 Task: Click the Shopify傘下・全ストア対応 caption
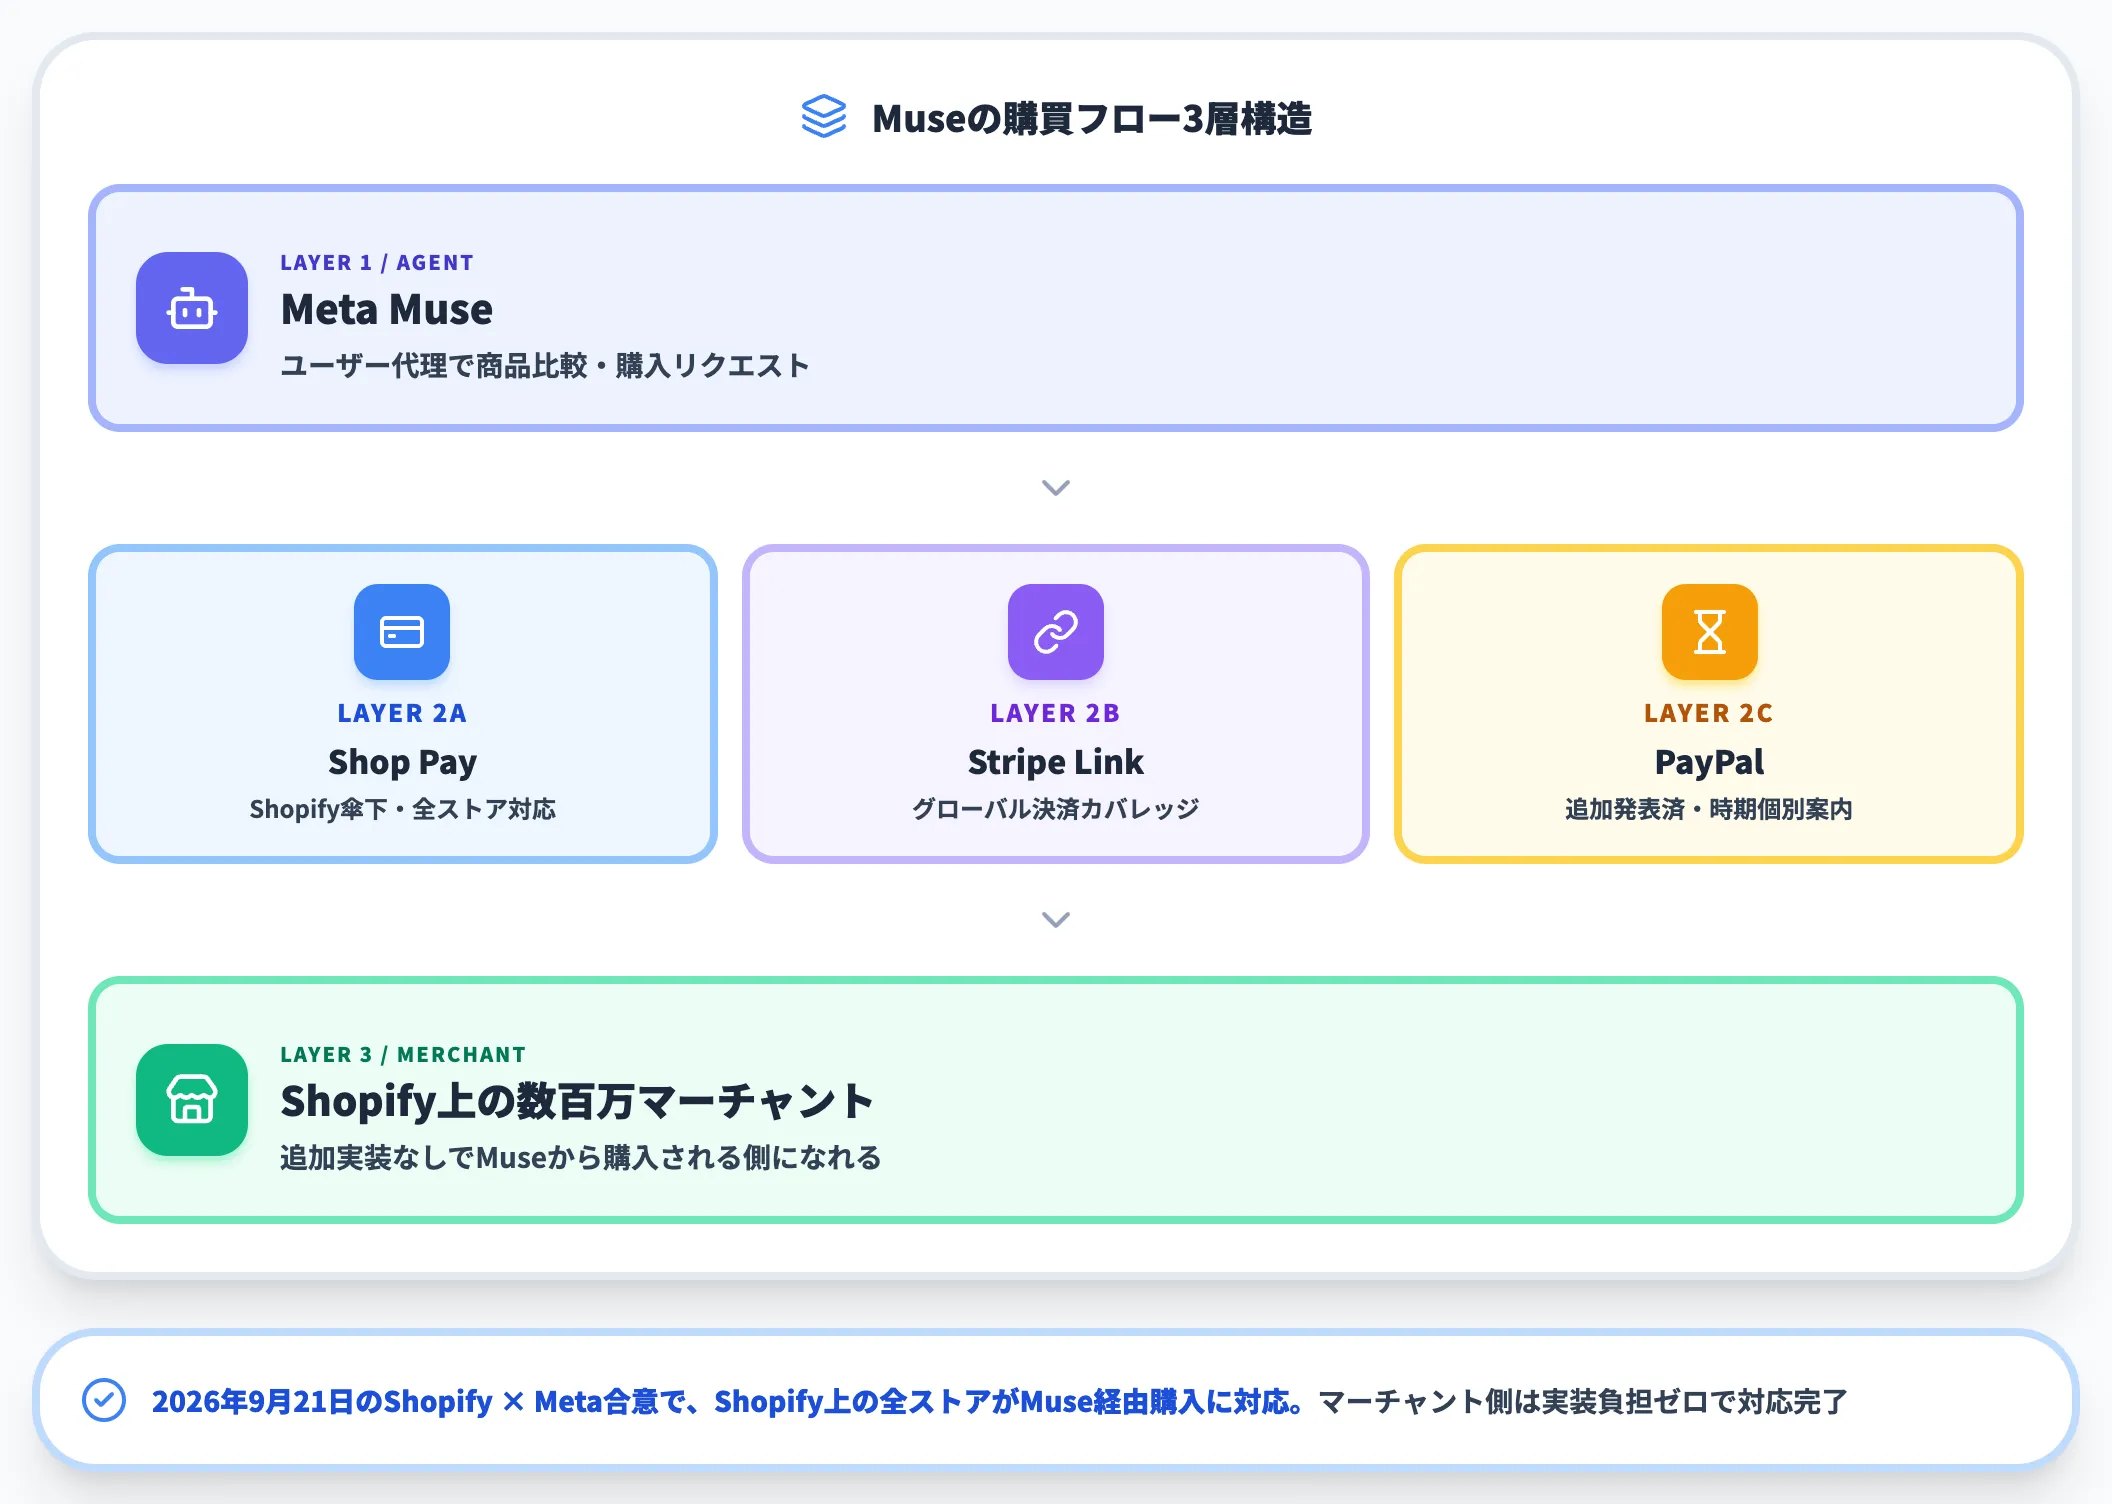point(402,809)
